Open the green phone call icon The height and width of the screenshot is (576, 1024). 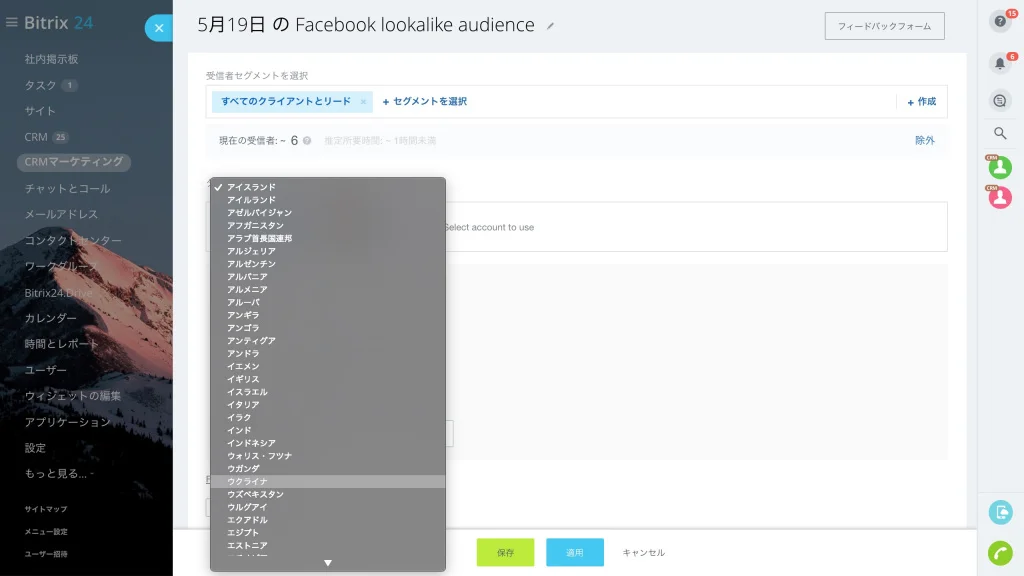(1000, 553)
